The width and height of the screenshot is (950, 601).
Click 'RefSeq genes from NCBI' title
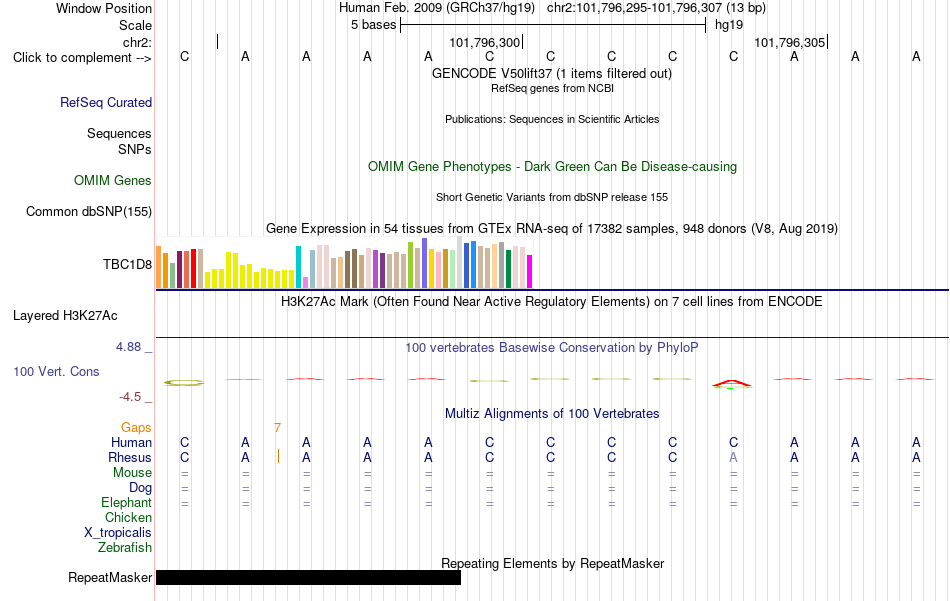coord(553,88)
